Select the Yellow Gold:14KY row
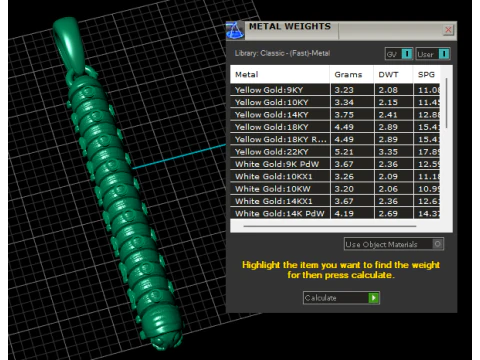 tap(335, 115)
